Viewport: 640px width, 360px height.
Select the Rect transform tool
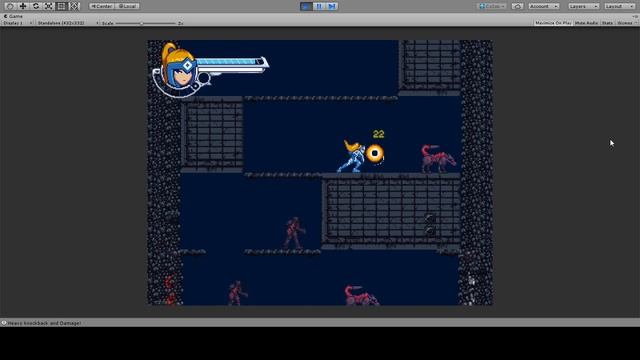point(61,6)
